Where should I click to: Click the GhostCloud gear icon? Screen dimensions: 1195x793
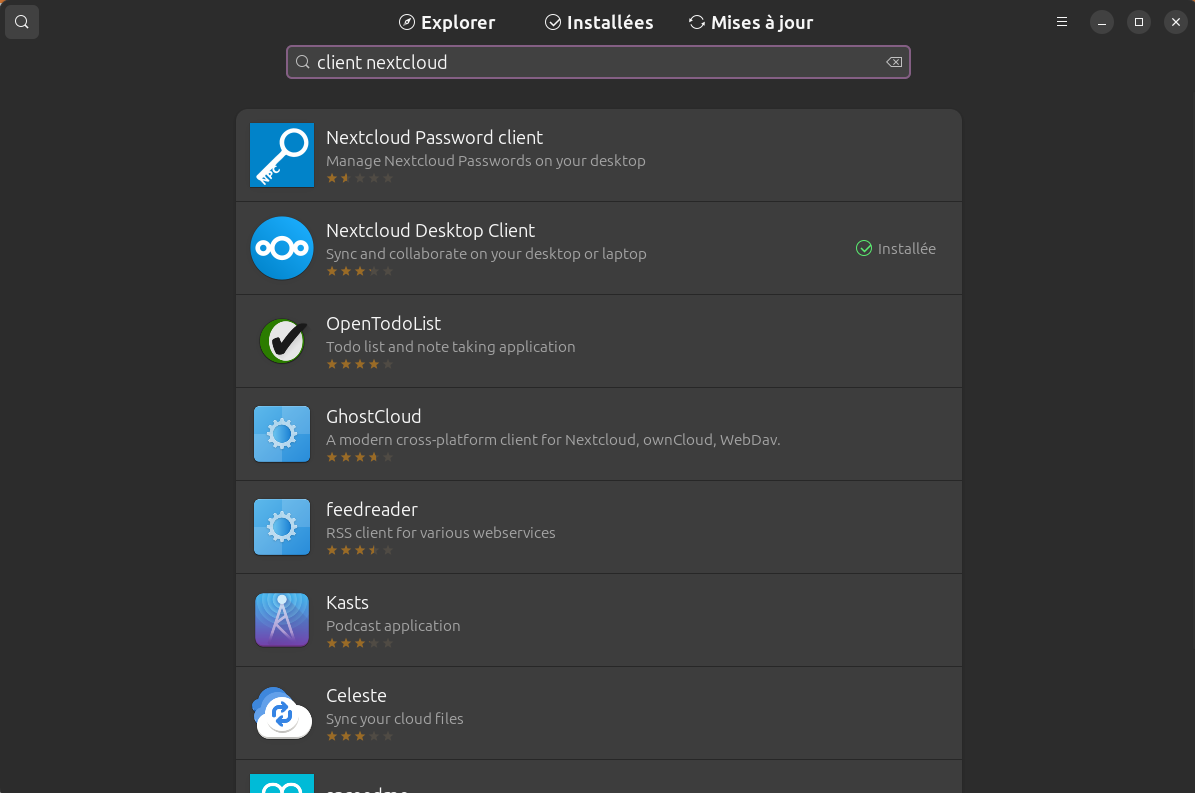click(282, 434)
